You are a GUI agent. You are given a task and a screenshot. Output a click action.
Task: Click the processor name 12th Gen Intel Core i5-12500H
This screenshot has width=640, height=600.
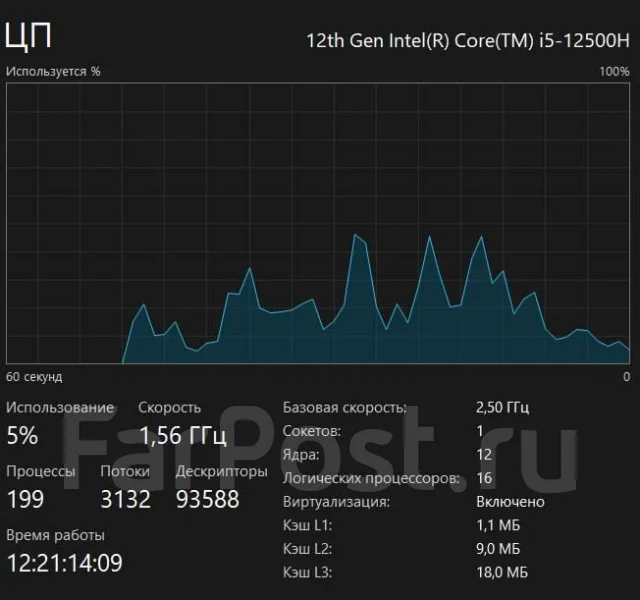tap(468, 41)
